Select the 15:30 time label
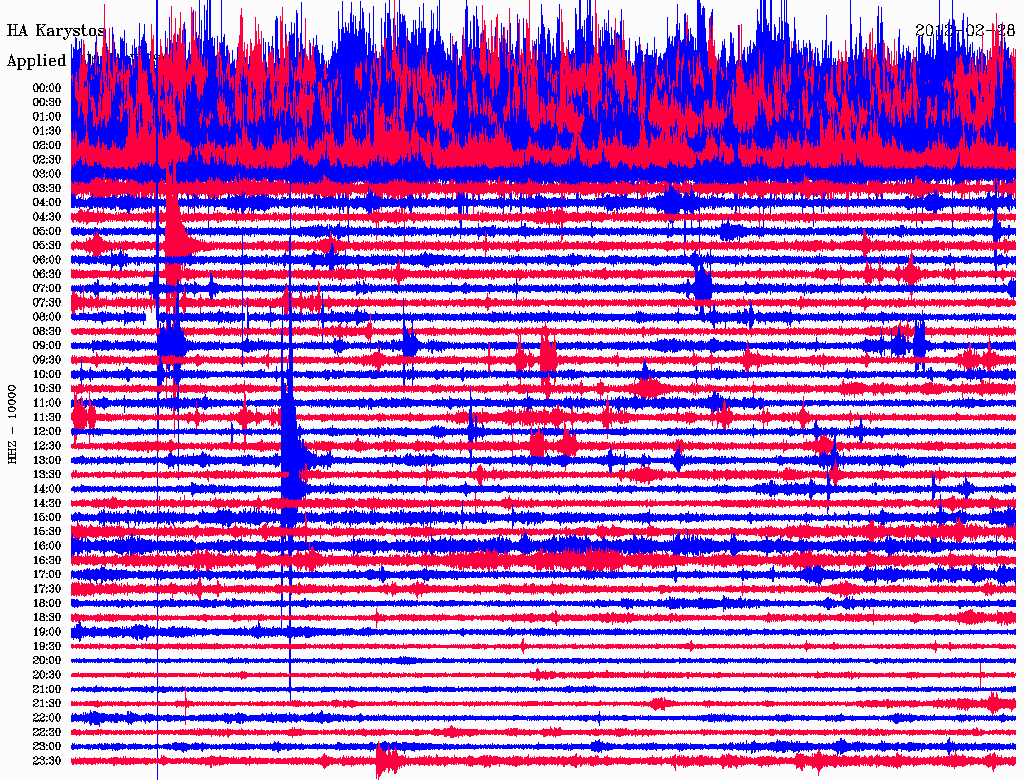The width and height of the screenshot is (1024, 780). tap(47, 532)
